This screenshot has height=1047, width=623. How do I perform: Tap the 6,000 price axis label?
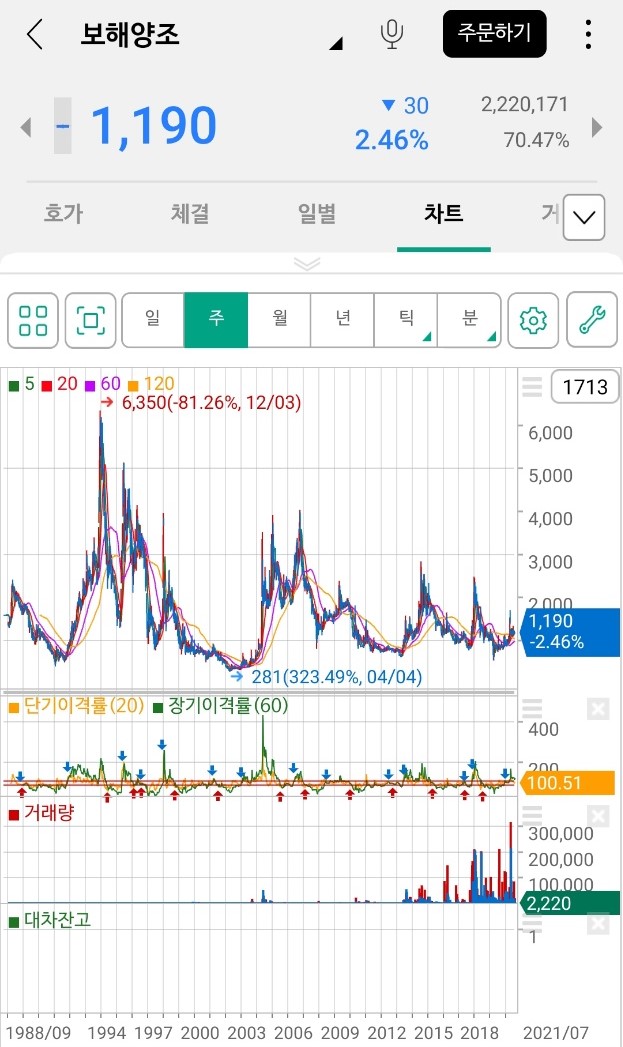[x=550, y=433]
